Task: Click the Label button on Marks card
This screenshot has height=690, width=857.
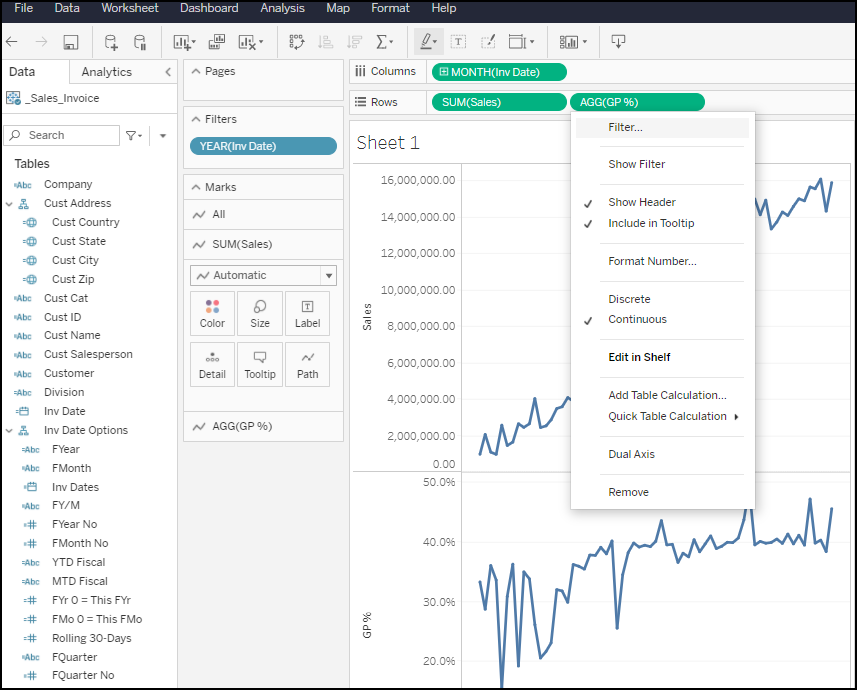Action: [307, 312]
